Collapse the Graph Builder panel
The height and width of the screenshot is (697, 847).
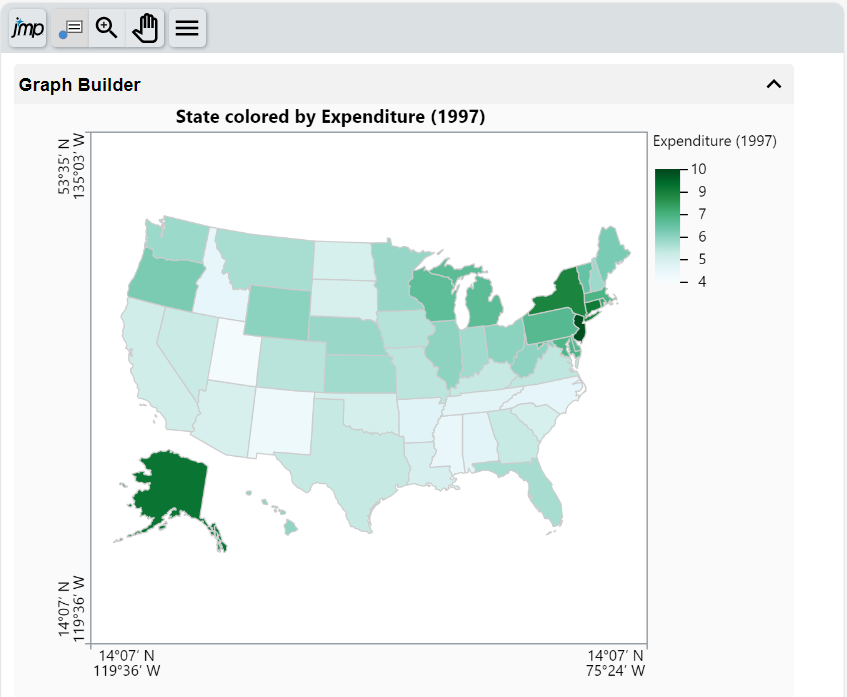[x=772, y=85]
